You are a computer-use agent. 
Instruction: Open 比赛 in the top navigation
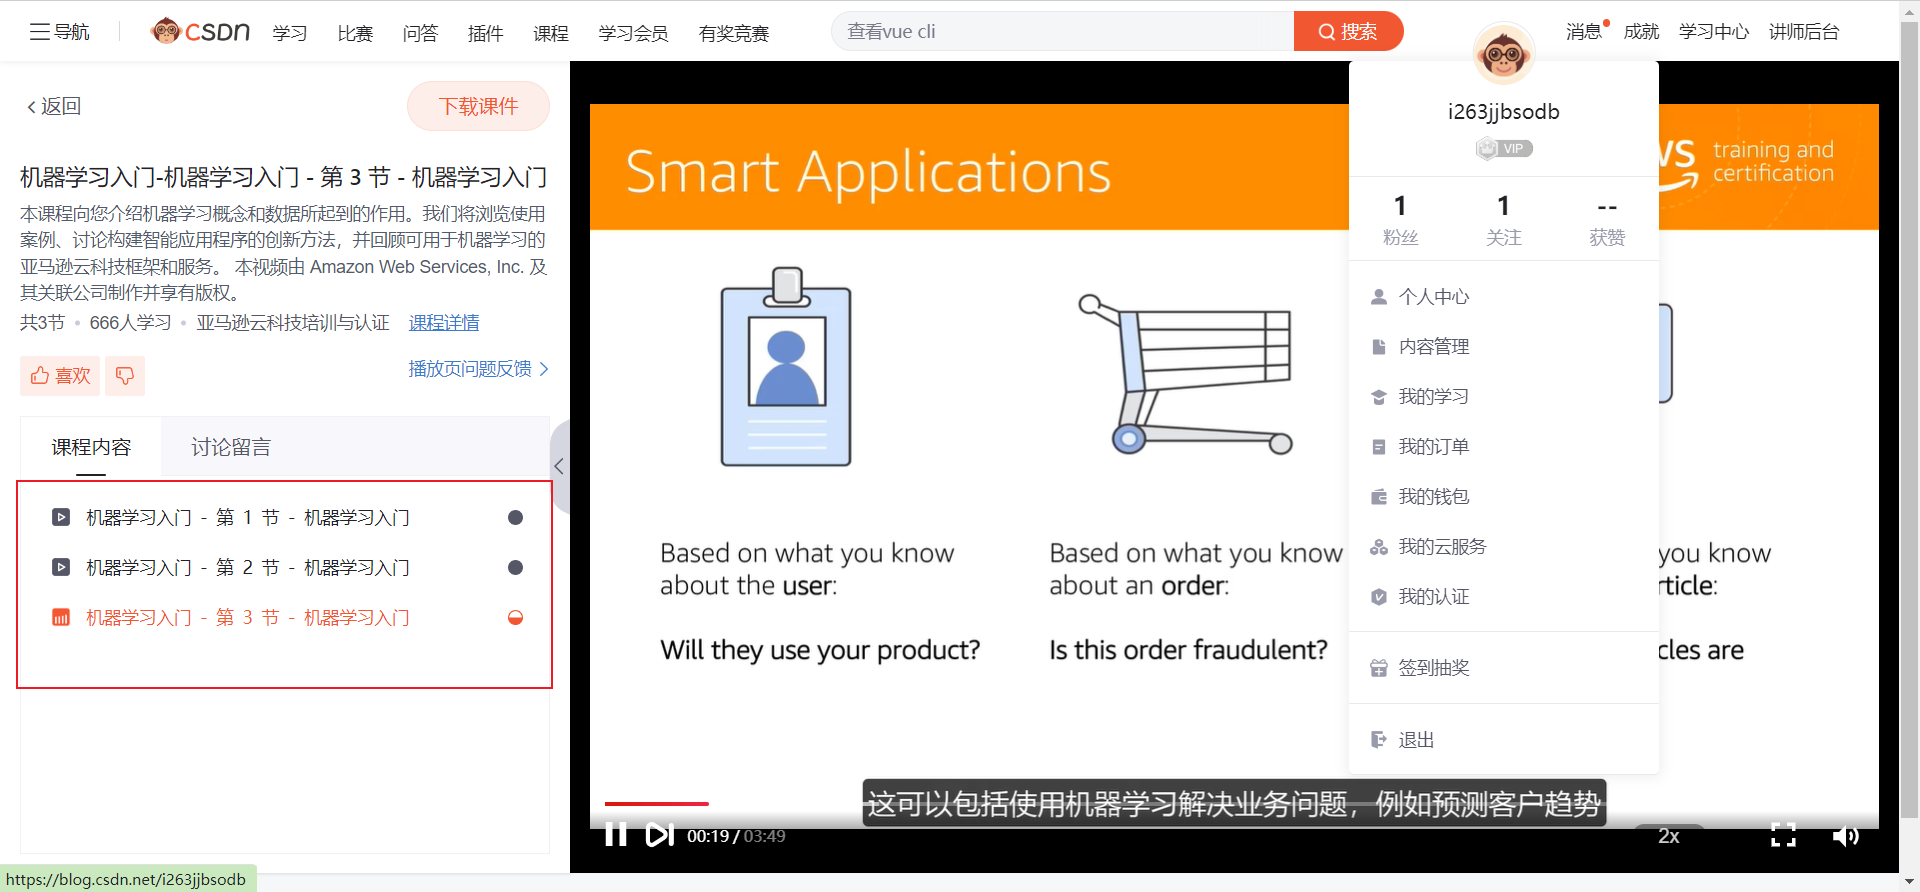[355, 33]
